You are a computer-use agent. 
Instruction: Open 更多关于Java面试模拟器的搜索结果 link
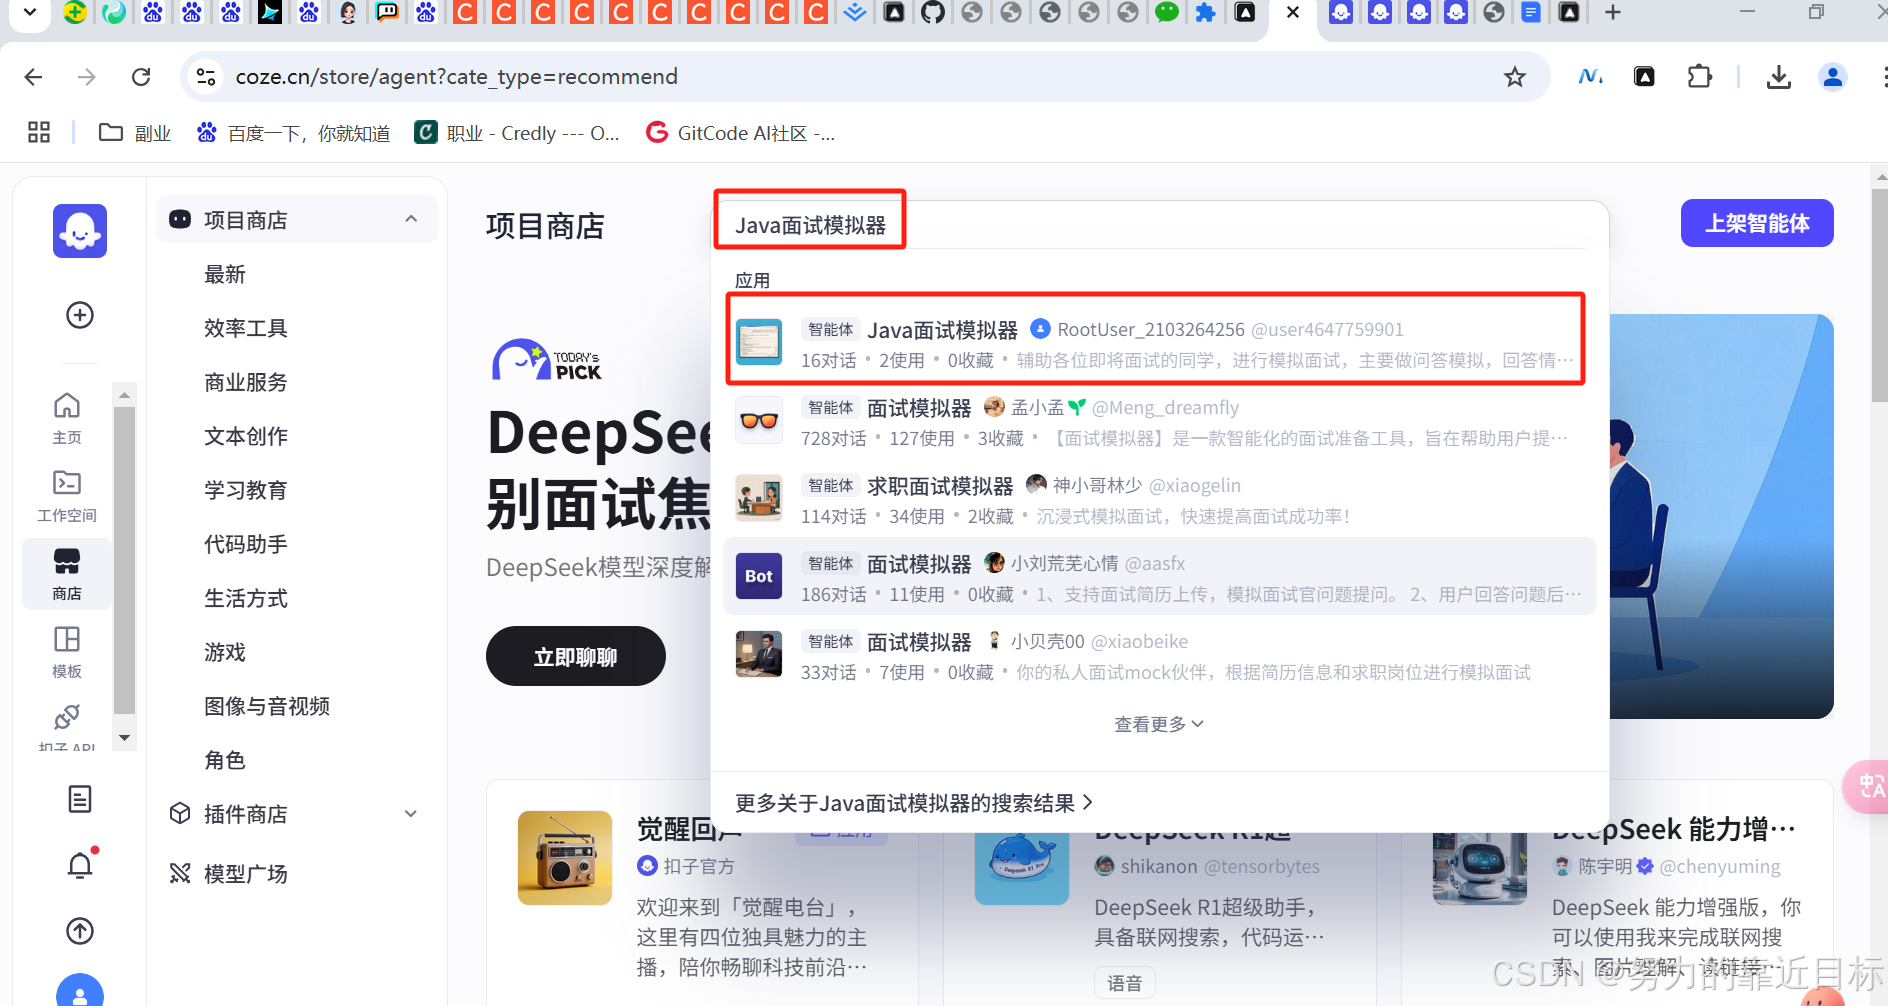914,803
